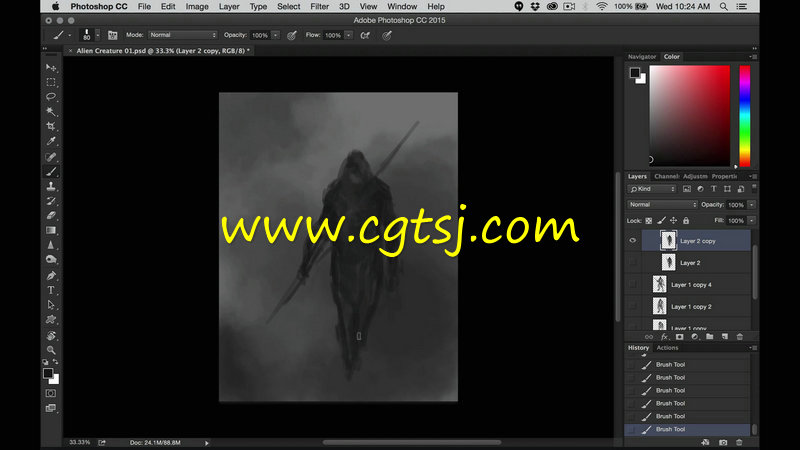Select the Type tool
Image resolution: width=800 pixels, height=450 pixels.
click(x=51, y=290)
